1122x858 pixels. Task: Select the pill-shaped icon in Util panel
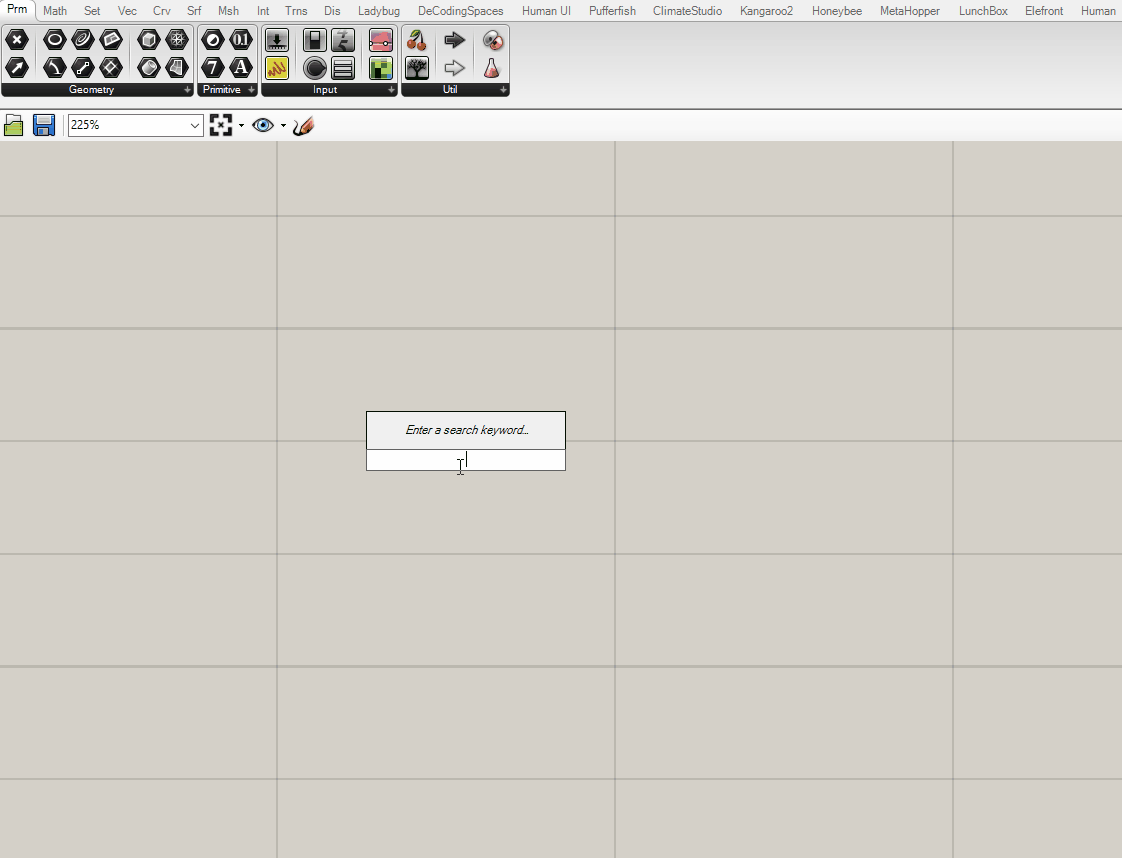click(492, 40)
